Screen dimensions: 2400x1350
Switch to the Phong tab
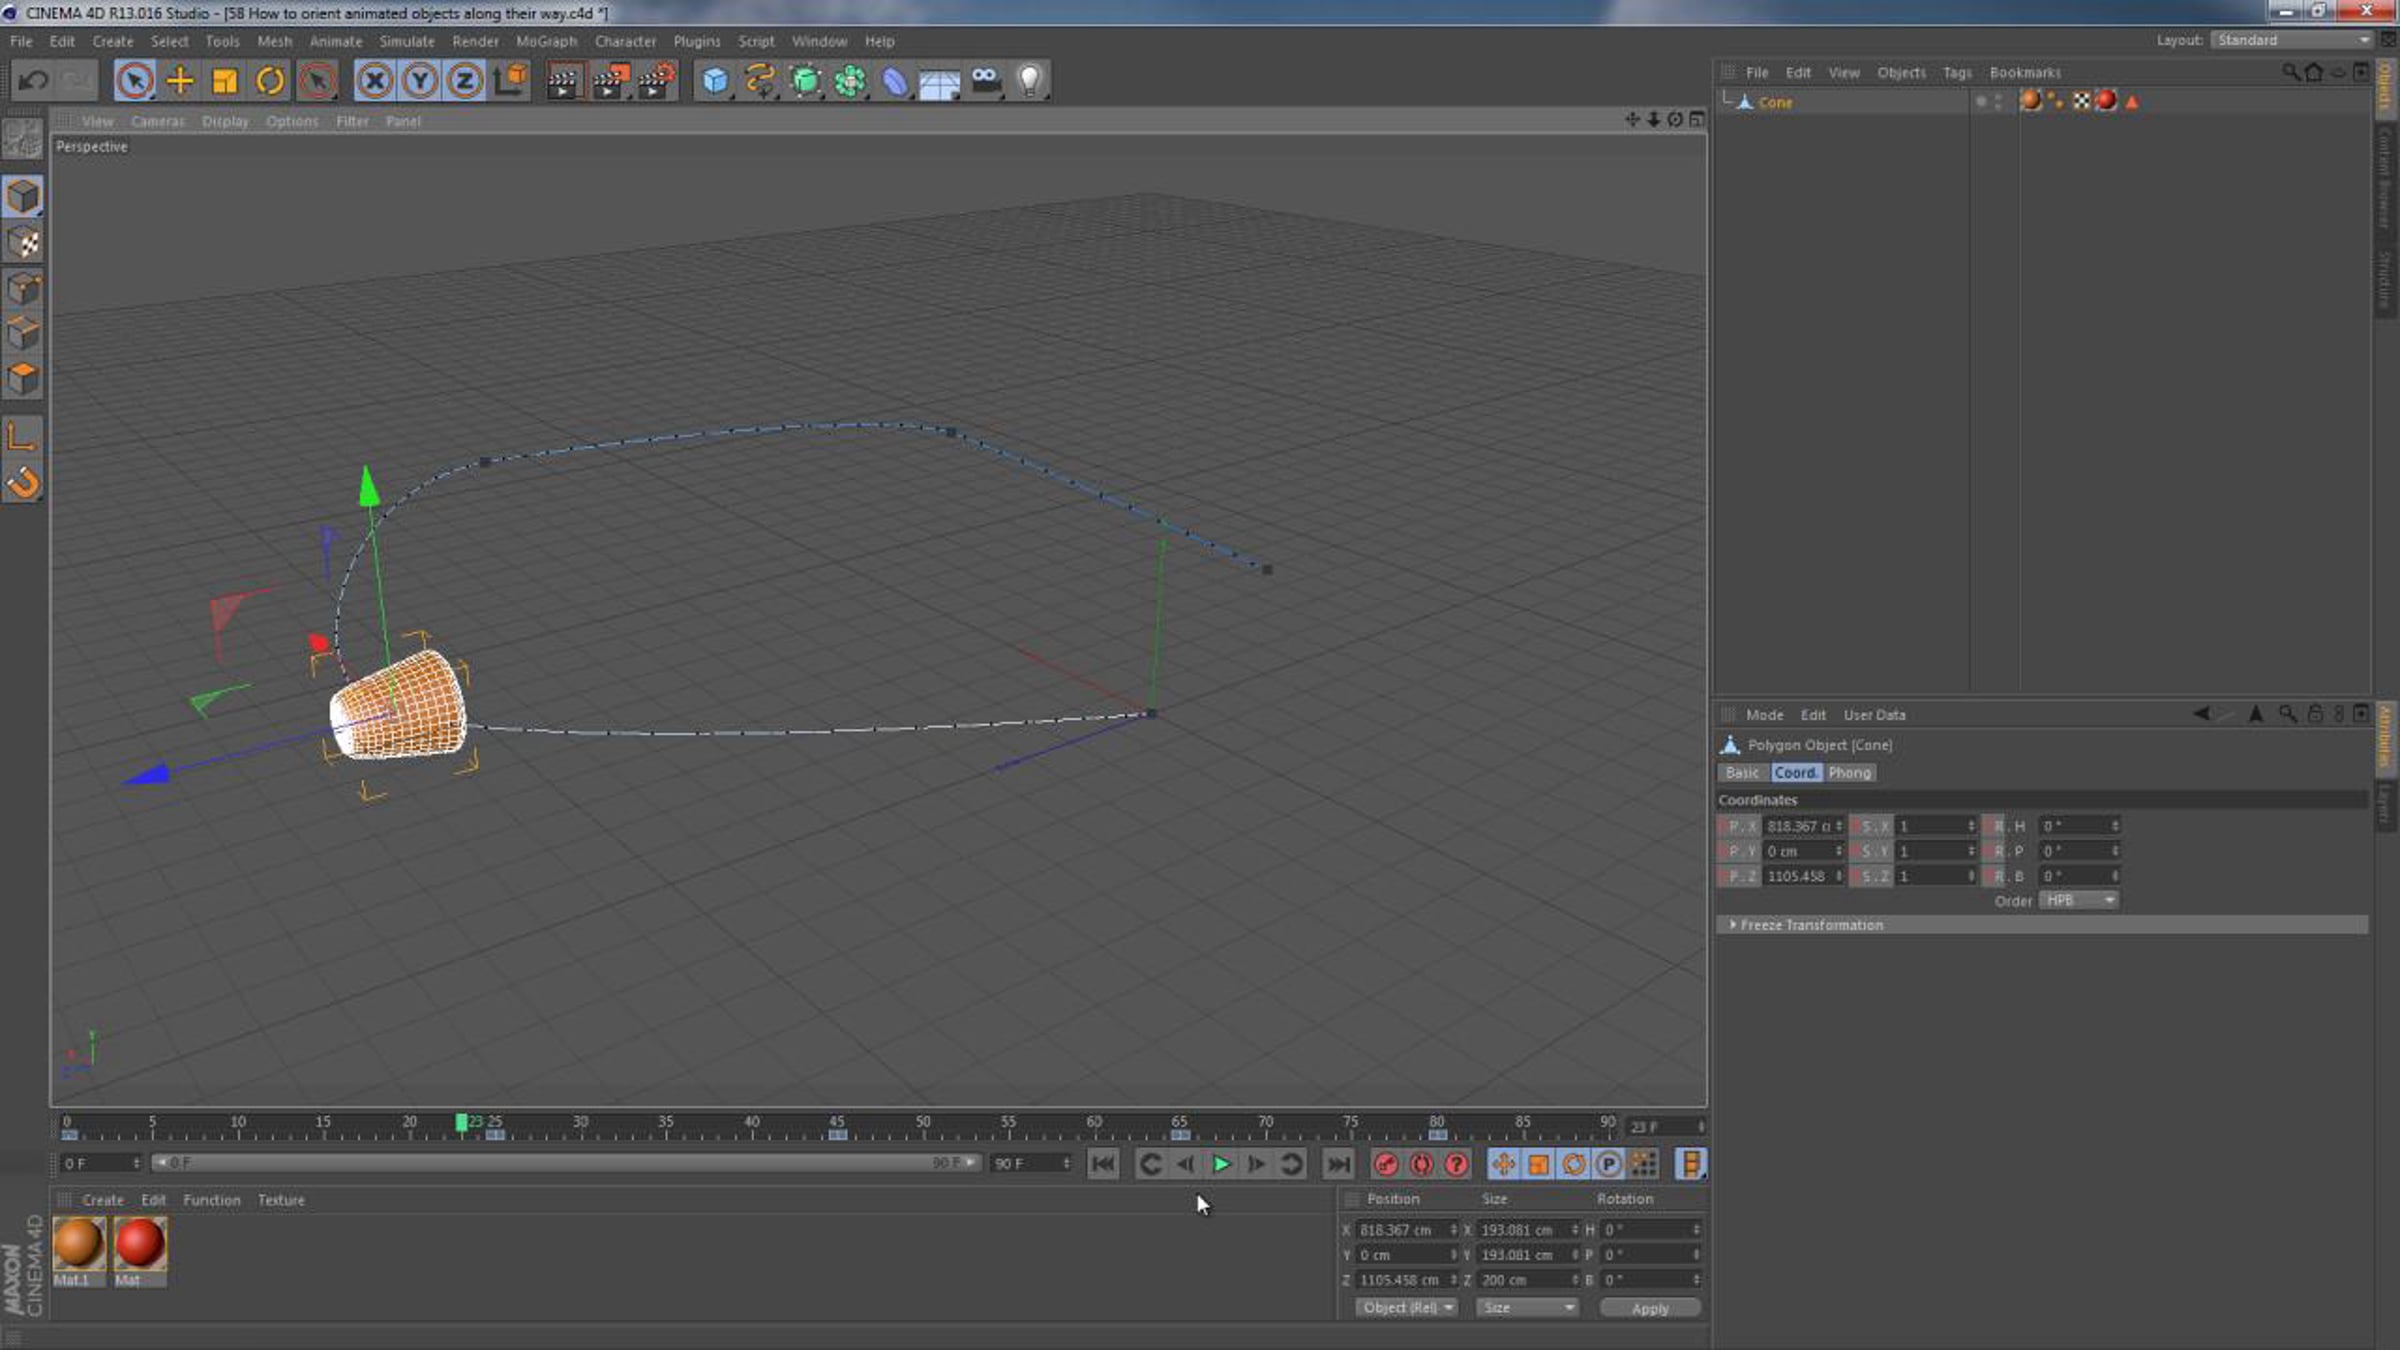tap(1849, 772)
